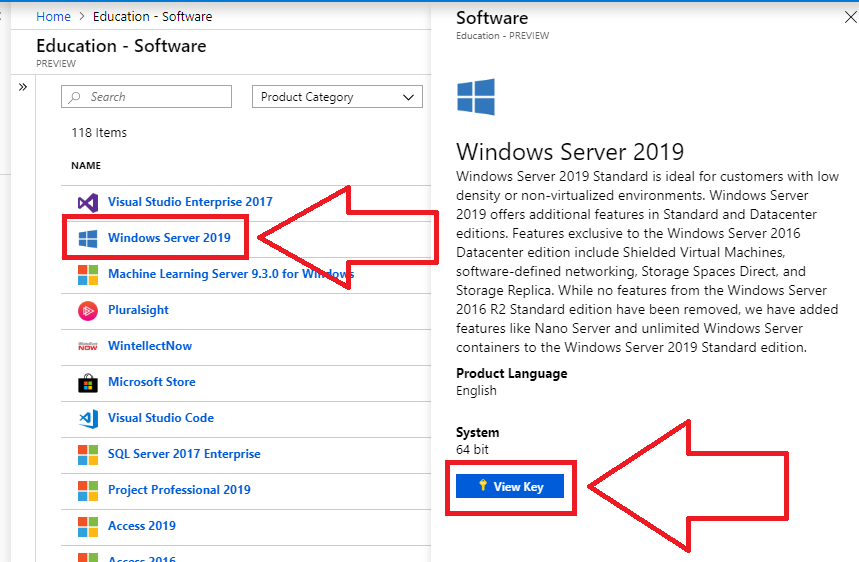The height and width of the screenshot is (562, 859).
Task: Open the WintellectNow item
Action: coord(150,346)
